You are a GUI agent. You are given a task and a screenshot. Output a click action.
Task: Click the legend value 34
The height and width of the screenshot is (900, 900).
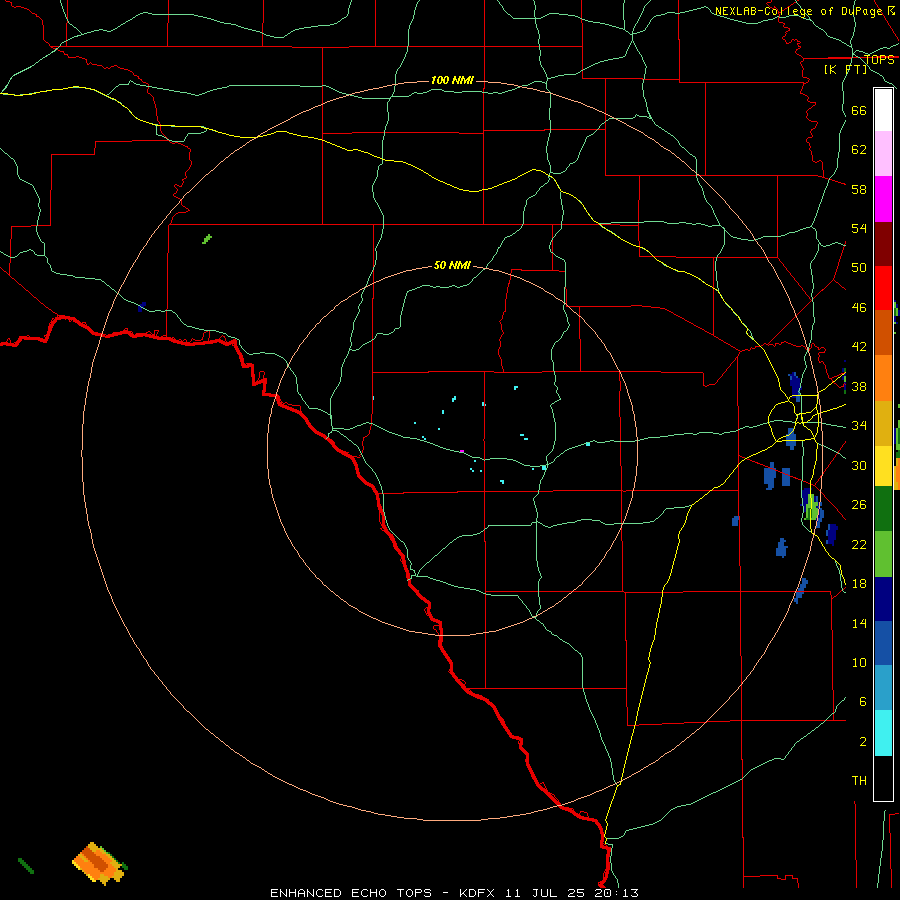coord(859,426)
